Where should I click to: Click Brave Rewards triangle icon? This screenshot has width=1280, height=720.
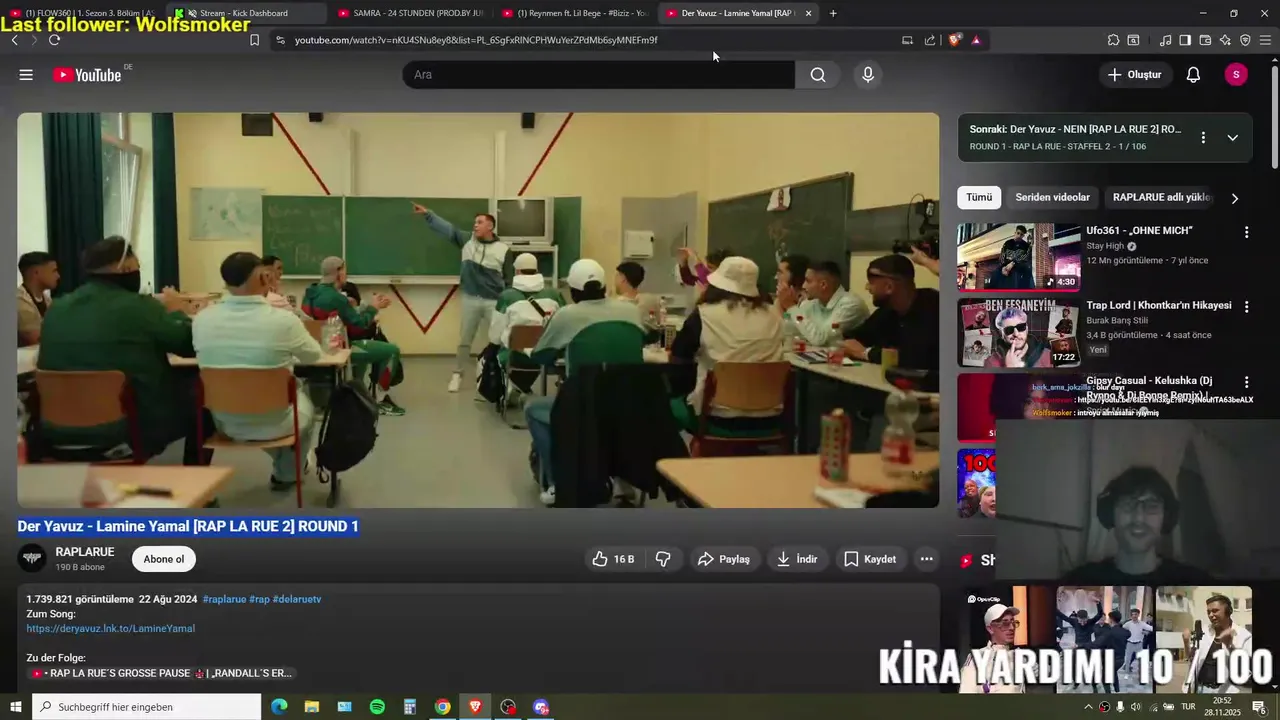[976, 40]
